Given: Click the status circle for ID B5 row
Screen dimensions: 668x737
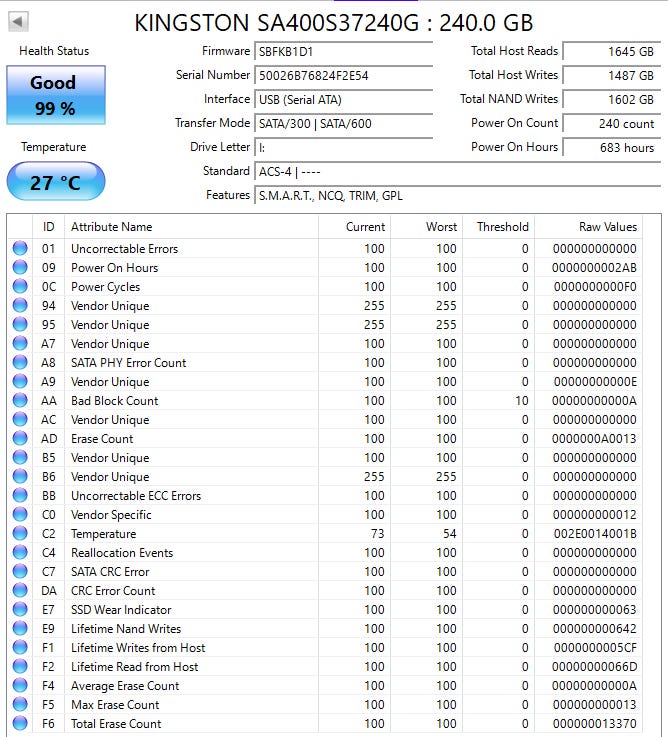Looking at the screenshot, I should [x=20, y=457].
